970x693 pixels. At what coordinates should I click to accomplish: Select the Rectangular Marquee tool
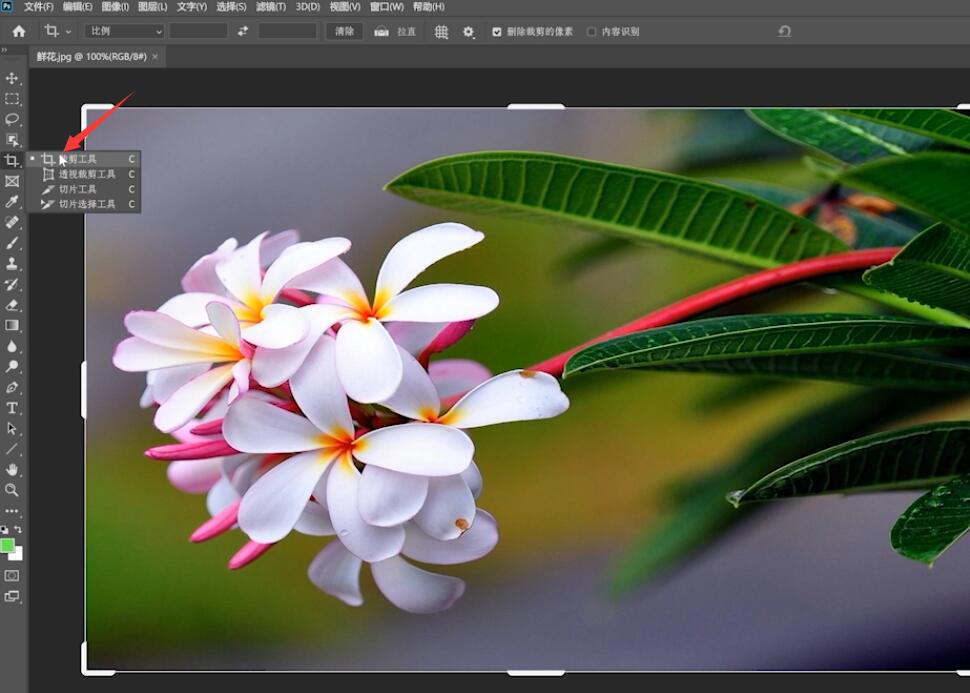click(12, 99)
